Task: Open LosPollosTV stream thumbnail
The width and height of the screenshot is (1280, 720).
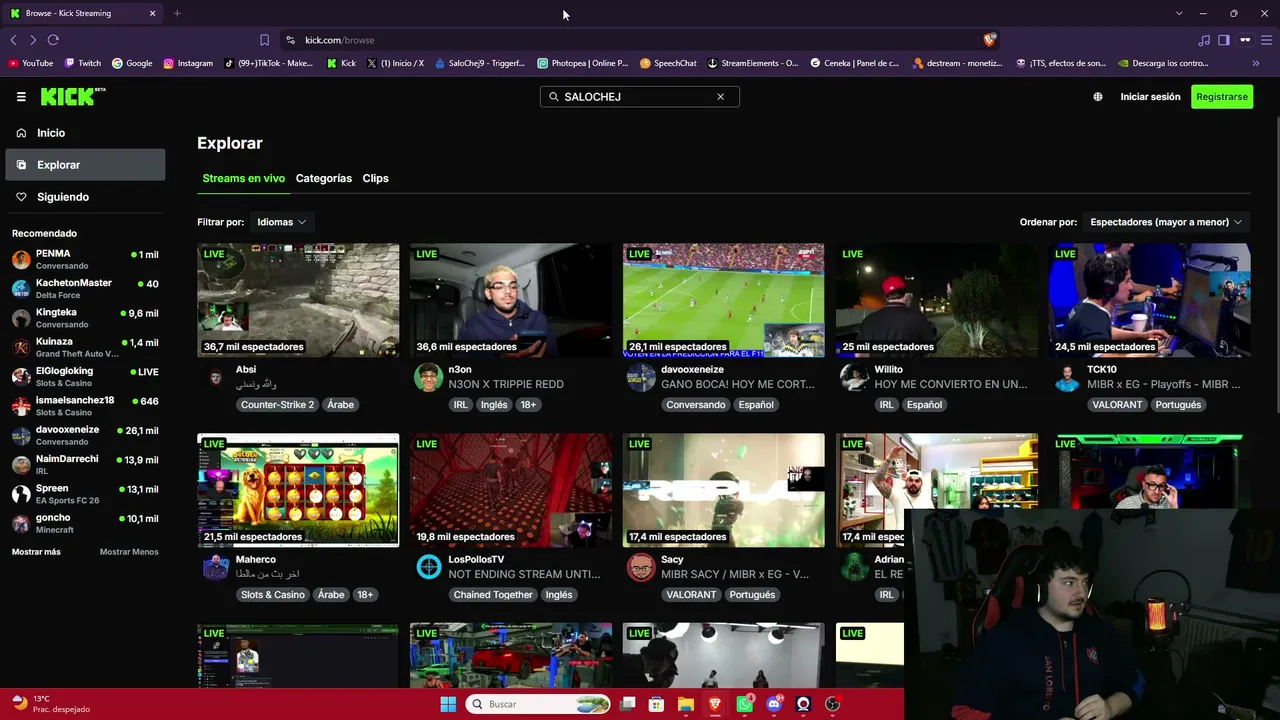Action: tap(511, 490)
